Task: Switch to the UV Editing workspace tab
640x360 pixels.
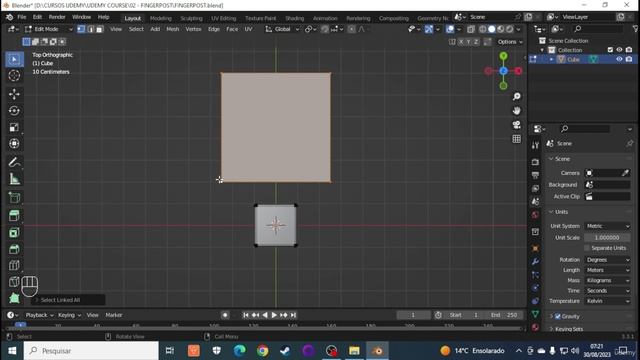Action: (x=223, y=18)
